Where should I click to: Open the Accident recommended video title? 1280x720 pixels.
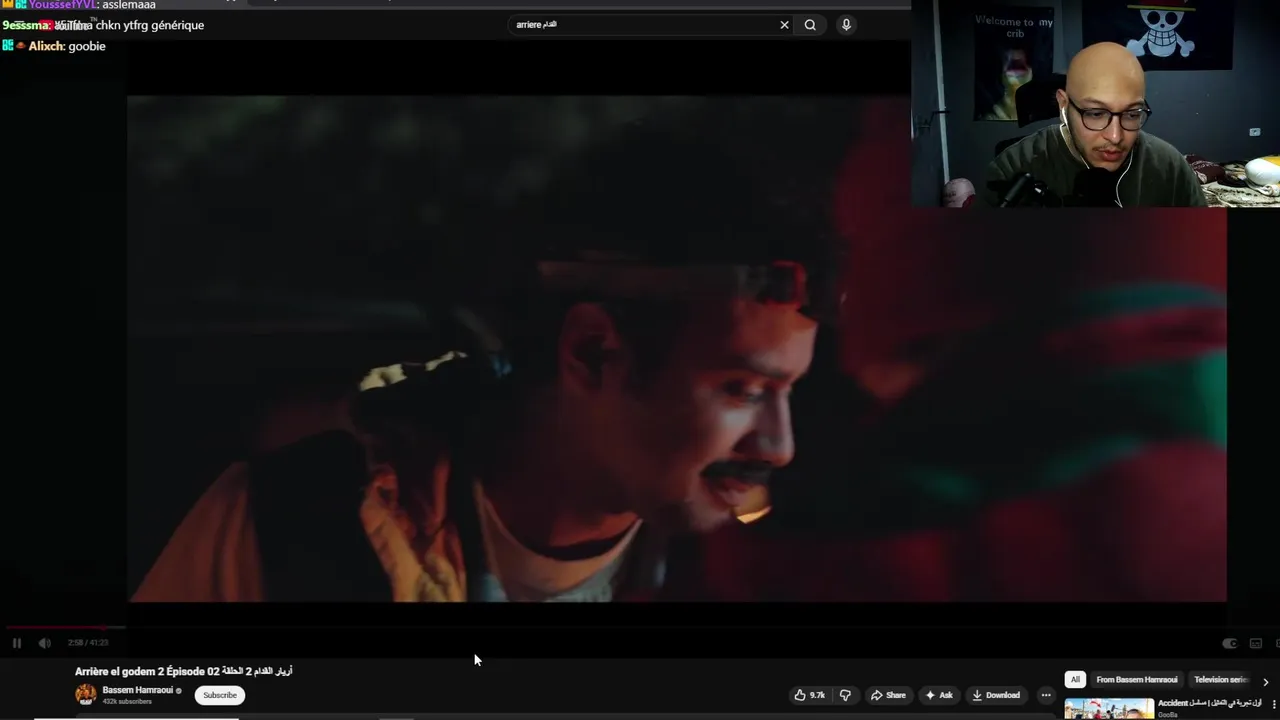point(1210,703)
